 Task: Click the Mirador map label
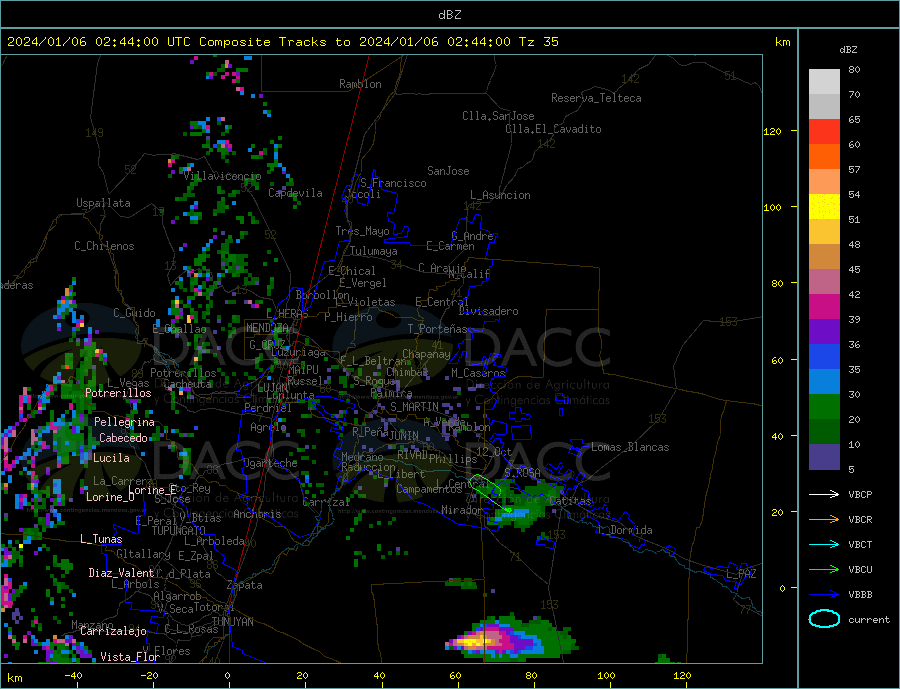pyautogui.click(x=462, y=510)
